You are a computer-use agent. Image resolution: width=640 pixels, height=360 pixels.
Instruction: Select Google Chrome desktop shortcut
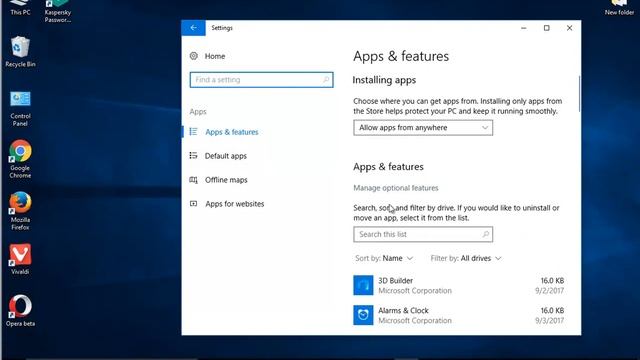pyautogui.click(x=20, y=159)
